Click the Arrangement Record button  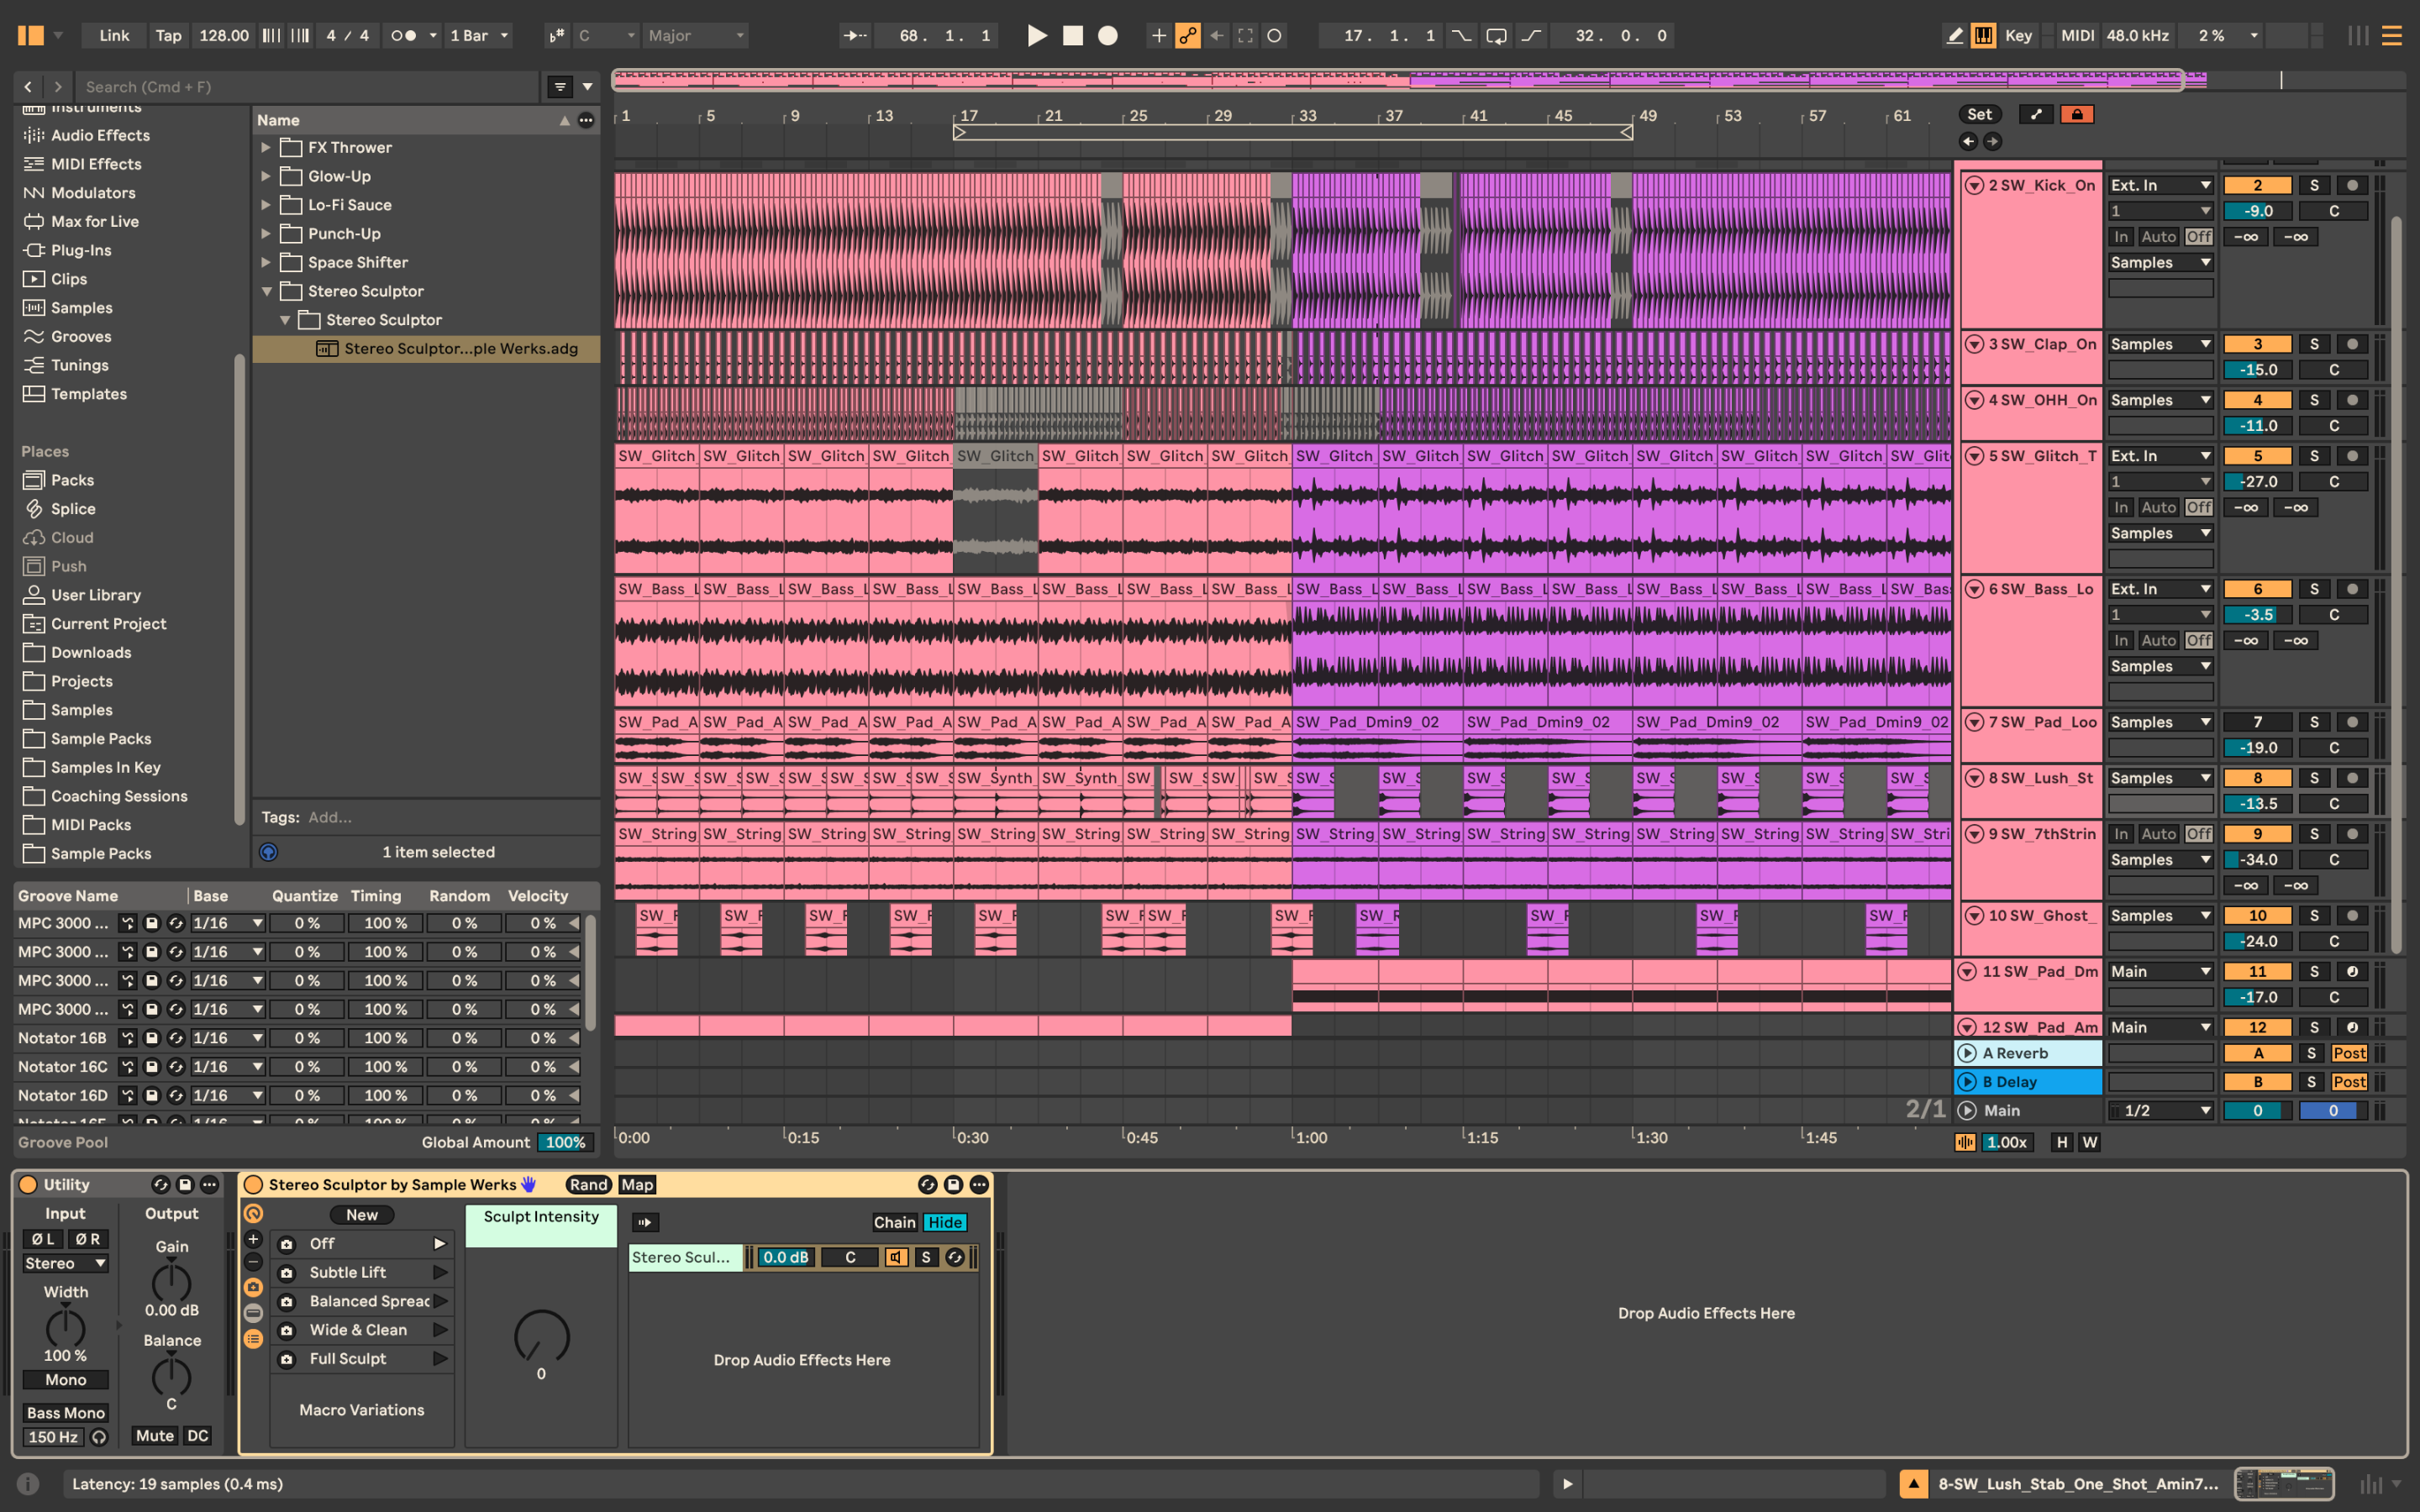pyautogui.click(x=1107, y=36)
